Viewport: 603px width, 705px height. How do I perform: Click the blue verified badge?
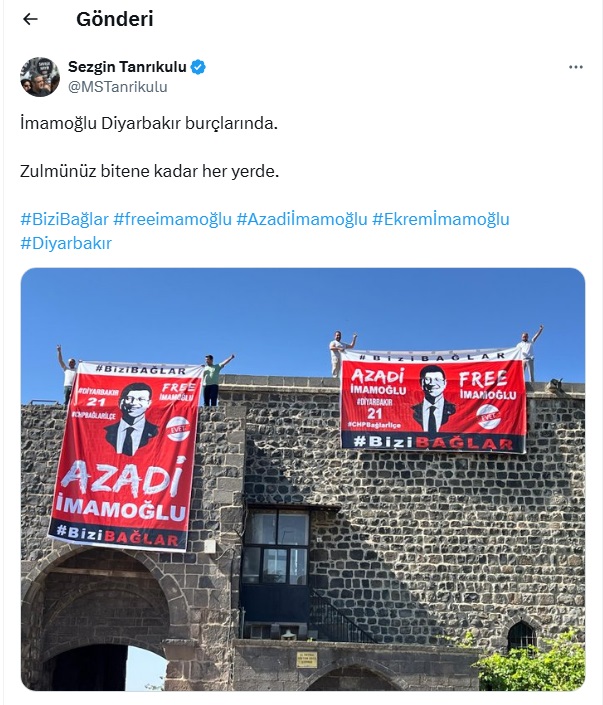198,67
